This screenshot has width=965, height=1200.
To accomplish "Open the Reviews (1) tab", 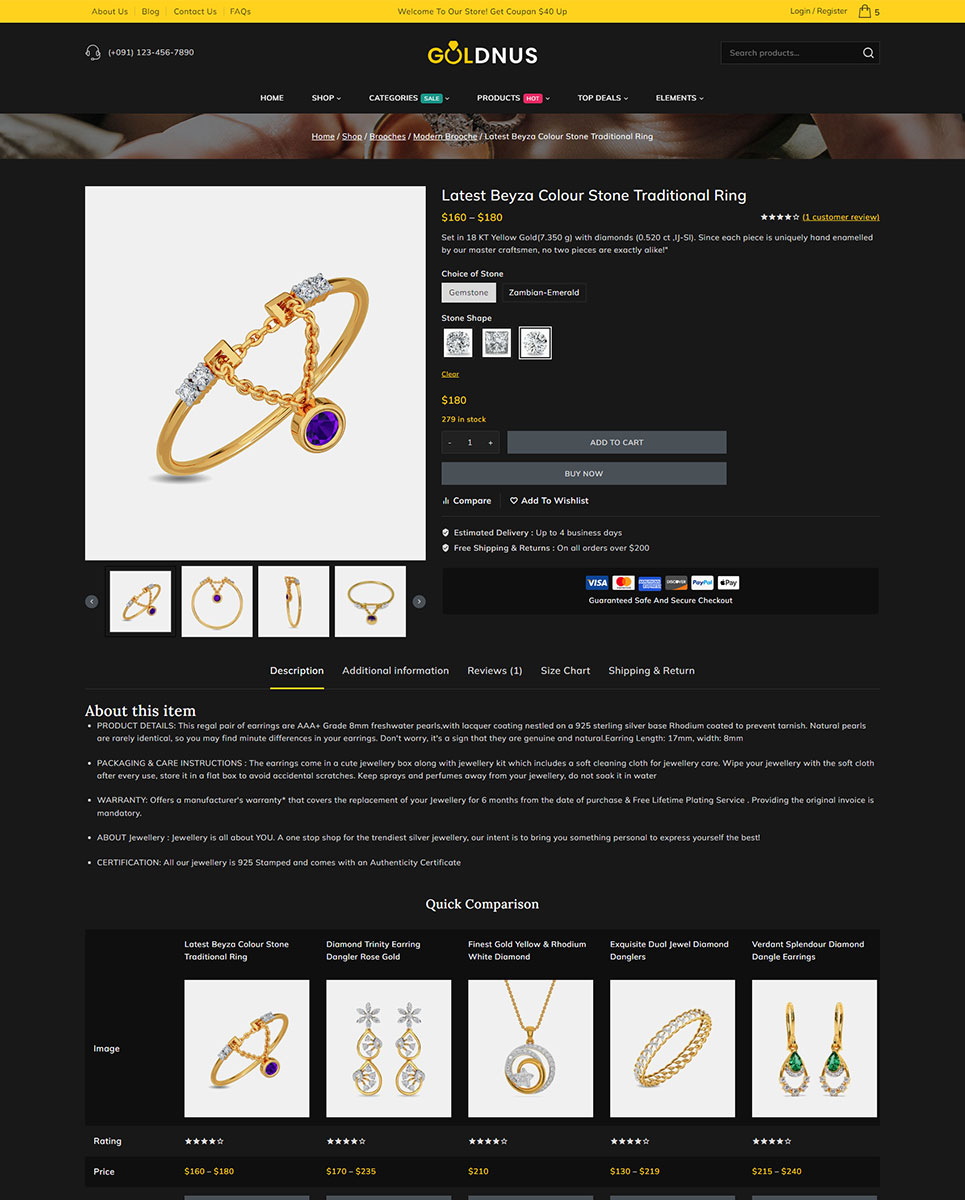I will click(495, 671).
